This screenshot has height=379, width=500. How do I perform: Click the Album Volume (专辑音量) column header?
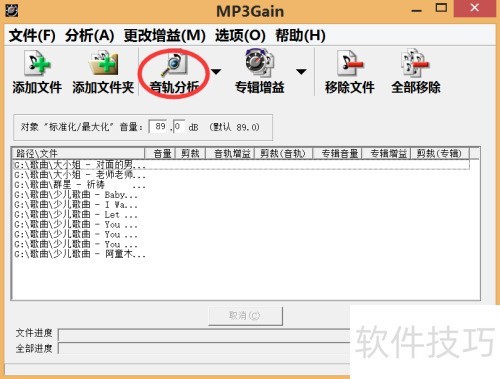[337, 153]
